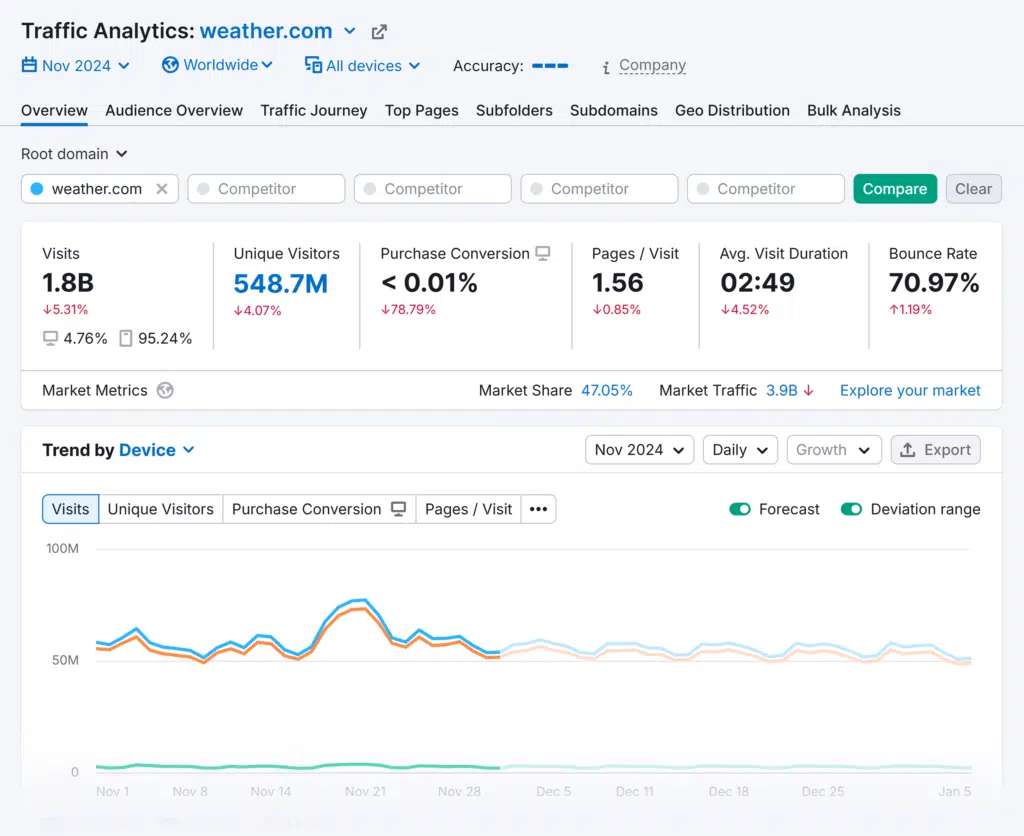Image resolution: width=1024 pixels, height=836 pixels.
Task: Select the Unique Visitors chart metric
Action: coord(160,509)
